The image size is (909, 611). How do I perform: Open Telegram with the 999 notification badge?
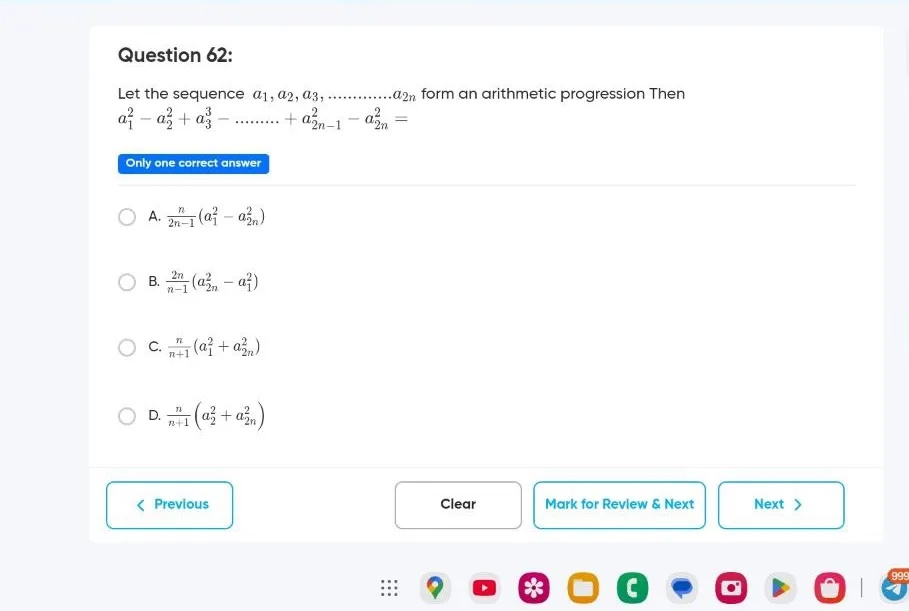pyautogui.click(x=895, y=588)
